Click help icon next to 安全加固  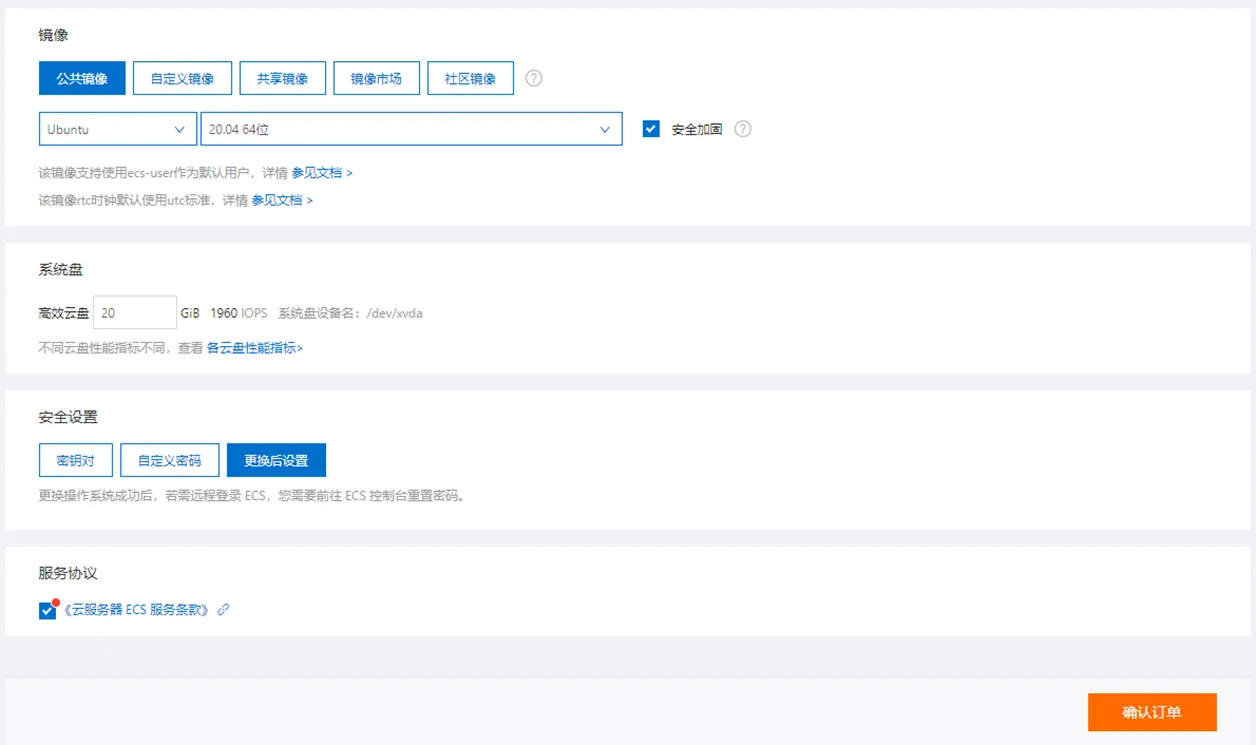pyautogui.click(x=743, y=129)
